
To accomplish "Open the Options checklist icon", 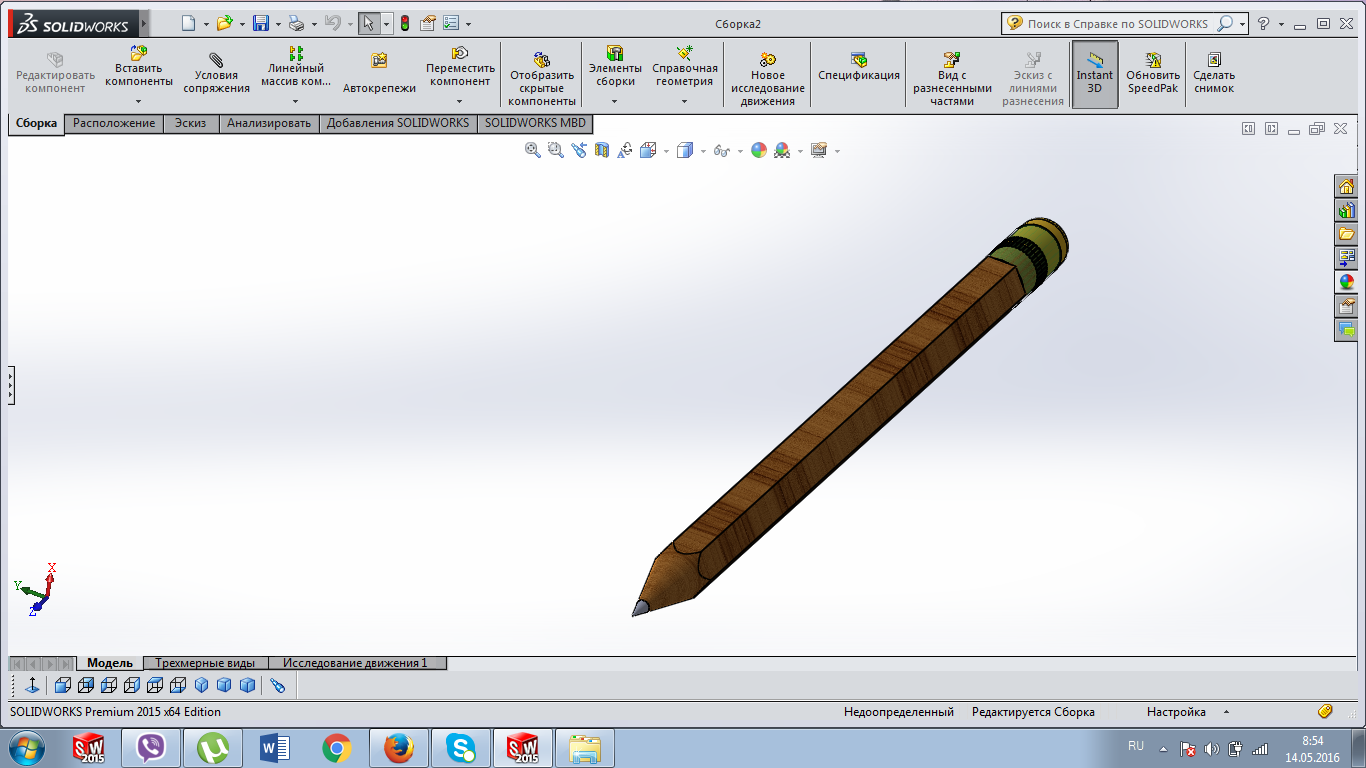I will [x=451, y=23].
